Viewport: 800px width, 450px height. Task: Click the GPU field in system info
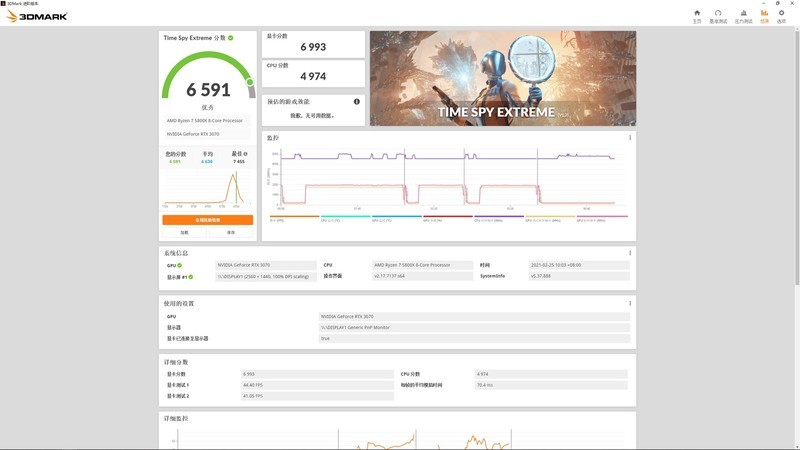click(x=266, y=265)
